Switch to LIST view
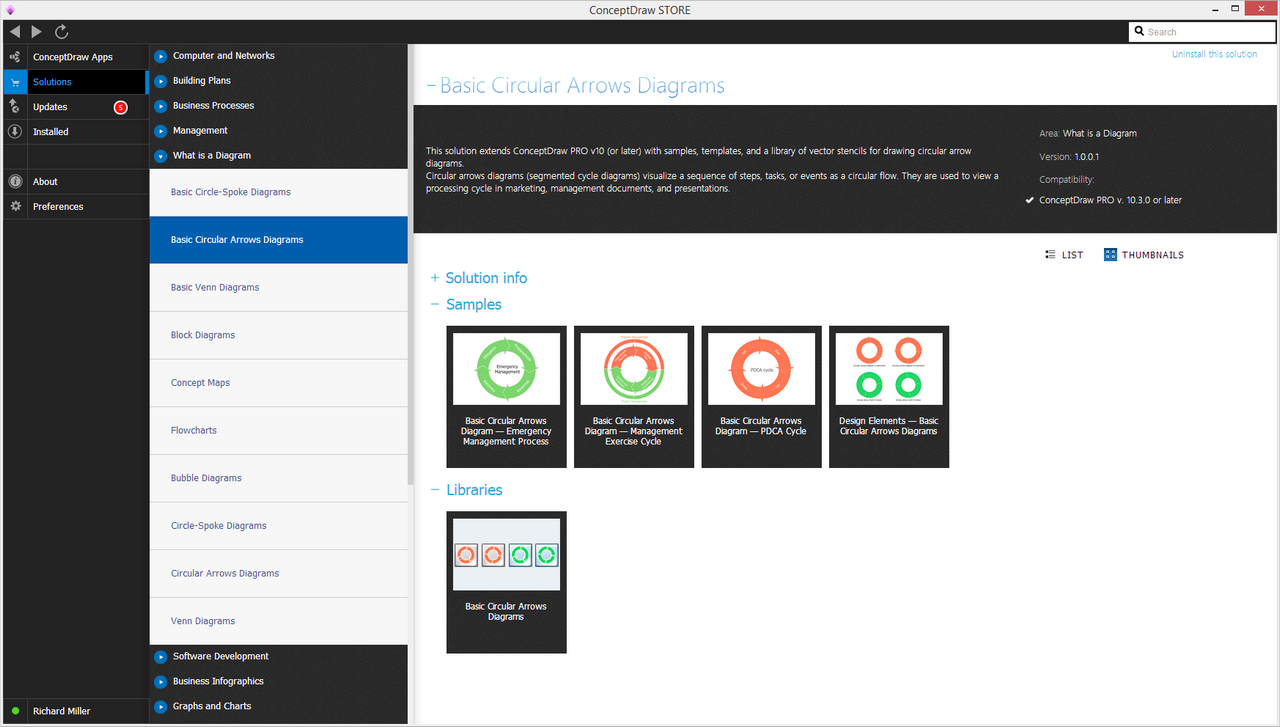 pyautogui.click(x=1064, y=255)
